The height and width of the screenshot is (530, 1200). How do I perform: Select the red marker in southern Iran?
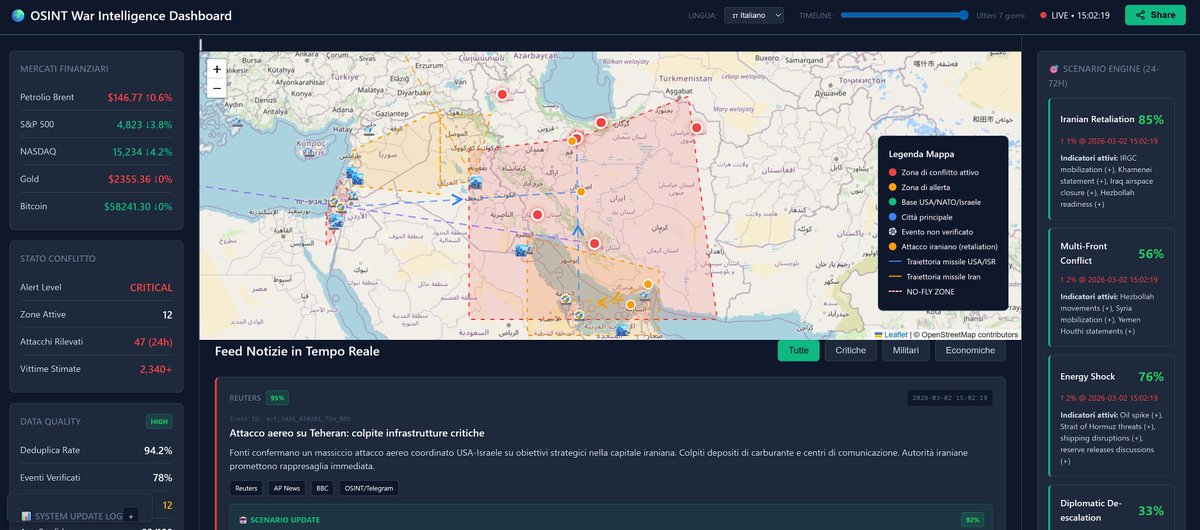[594, 243]
